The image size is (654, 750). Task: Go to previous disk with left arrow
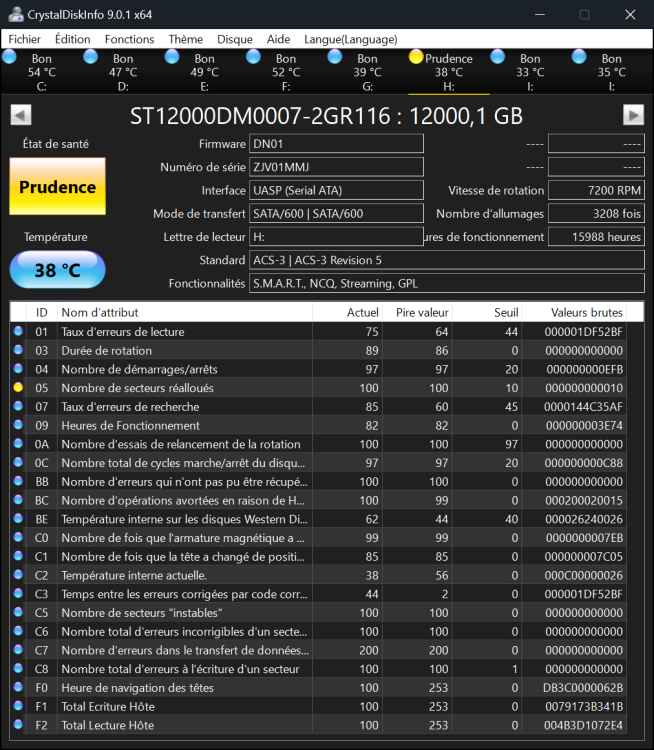pyautogui.click(x=20, y=115)
